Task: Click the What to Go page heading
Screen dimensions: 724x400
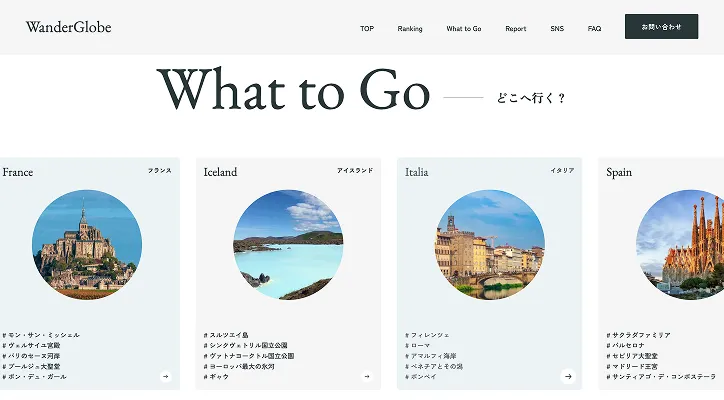Action: point(294,89)
